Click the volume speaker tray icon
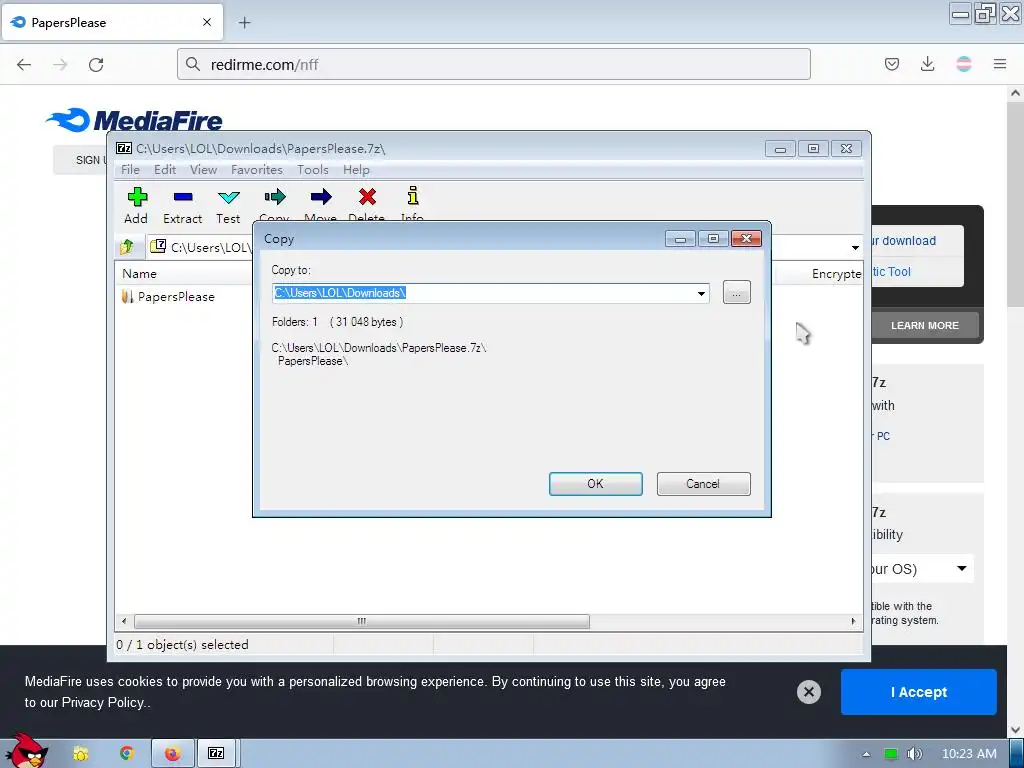Image resolution: width=1024 pixels, height=768 pixels. 914,754
